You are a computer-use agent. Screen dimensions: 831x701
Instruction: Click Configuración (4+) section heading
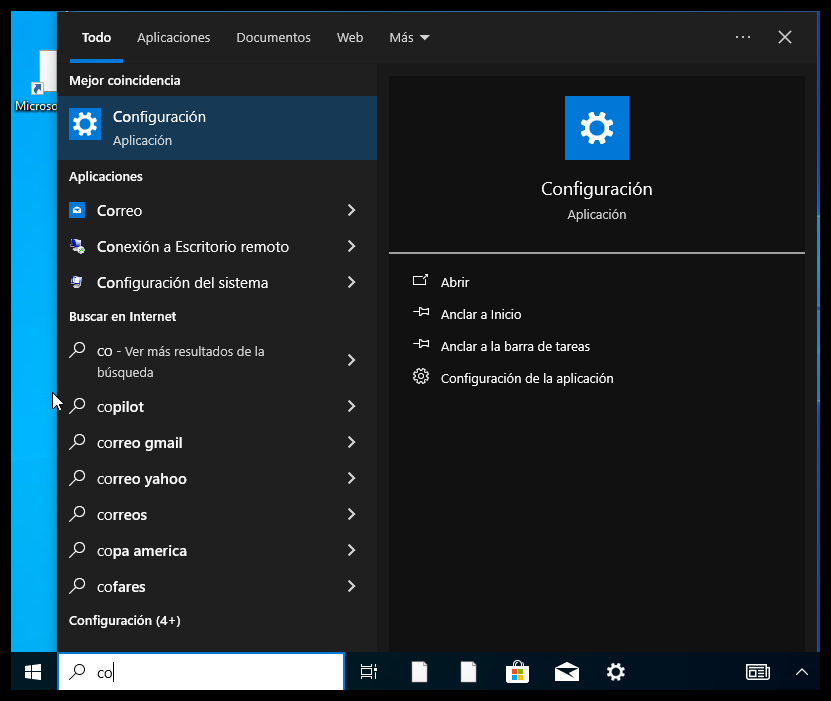tap(125, 620)
